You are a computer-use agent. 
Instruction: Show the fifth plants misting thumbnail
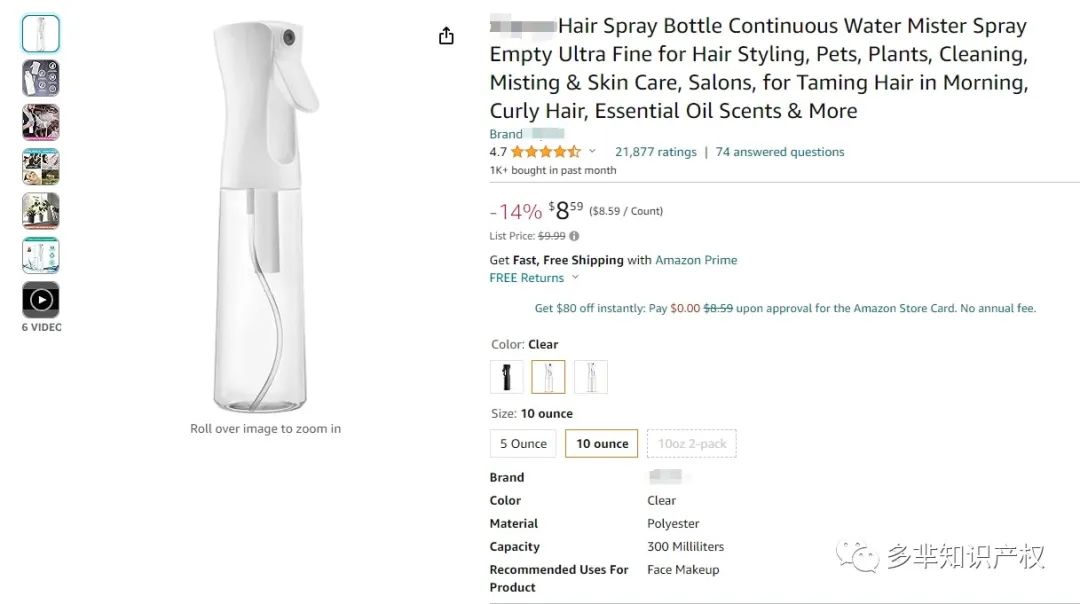click(x=41, y=211)
